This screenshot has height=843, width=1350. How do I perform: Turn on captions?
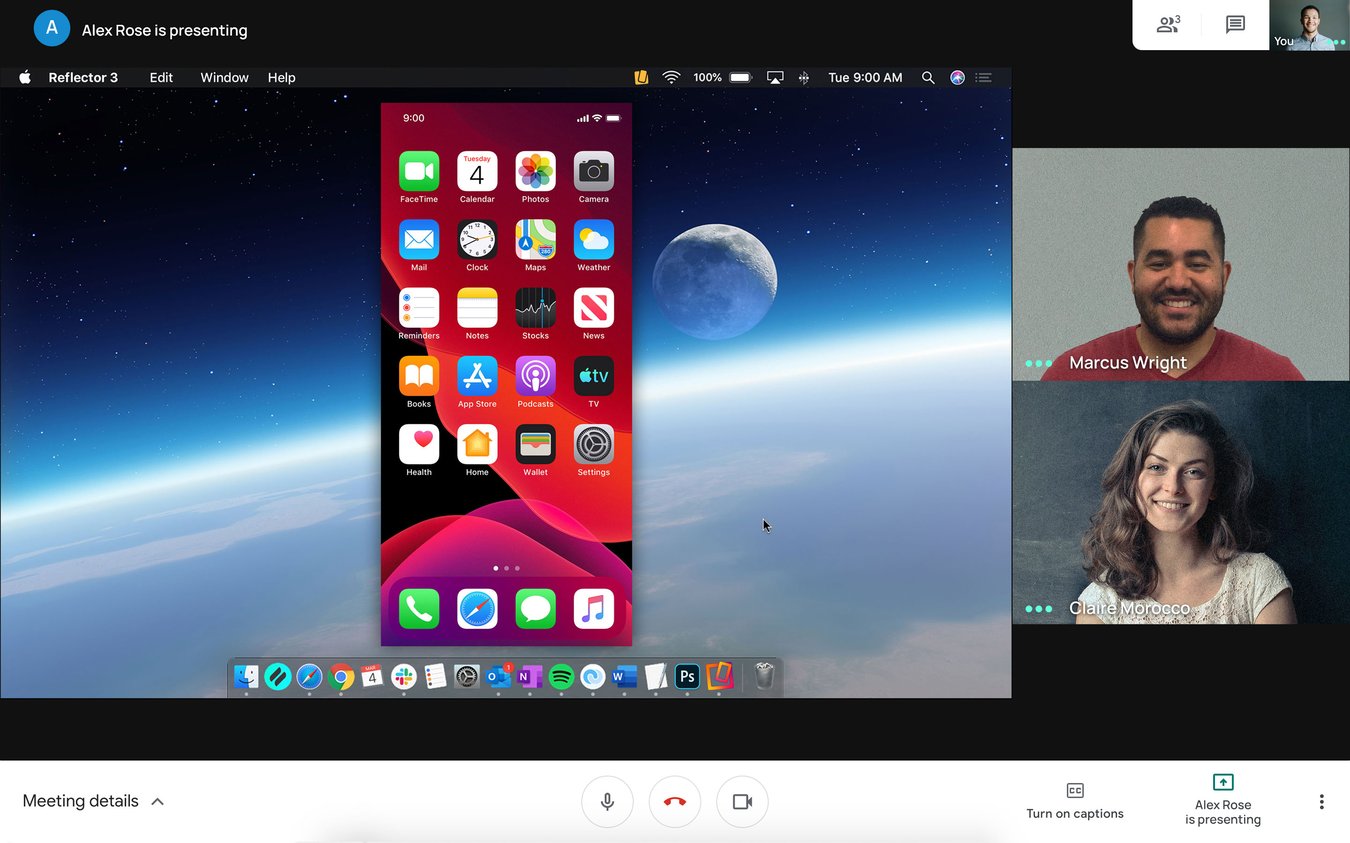click(1075, 801)
